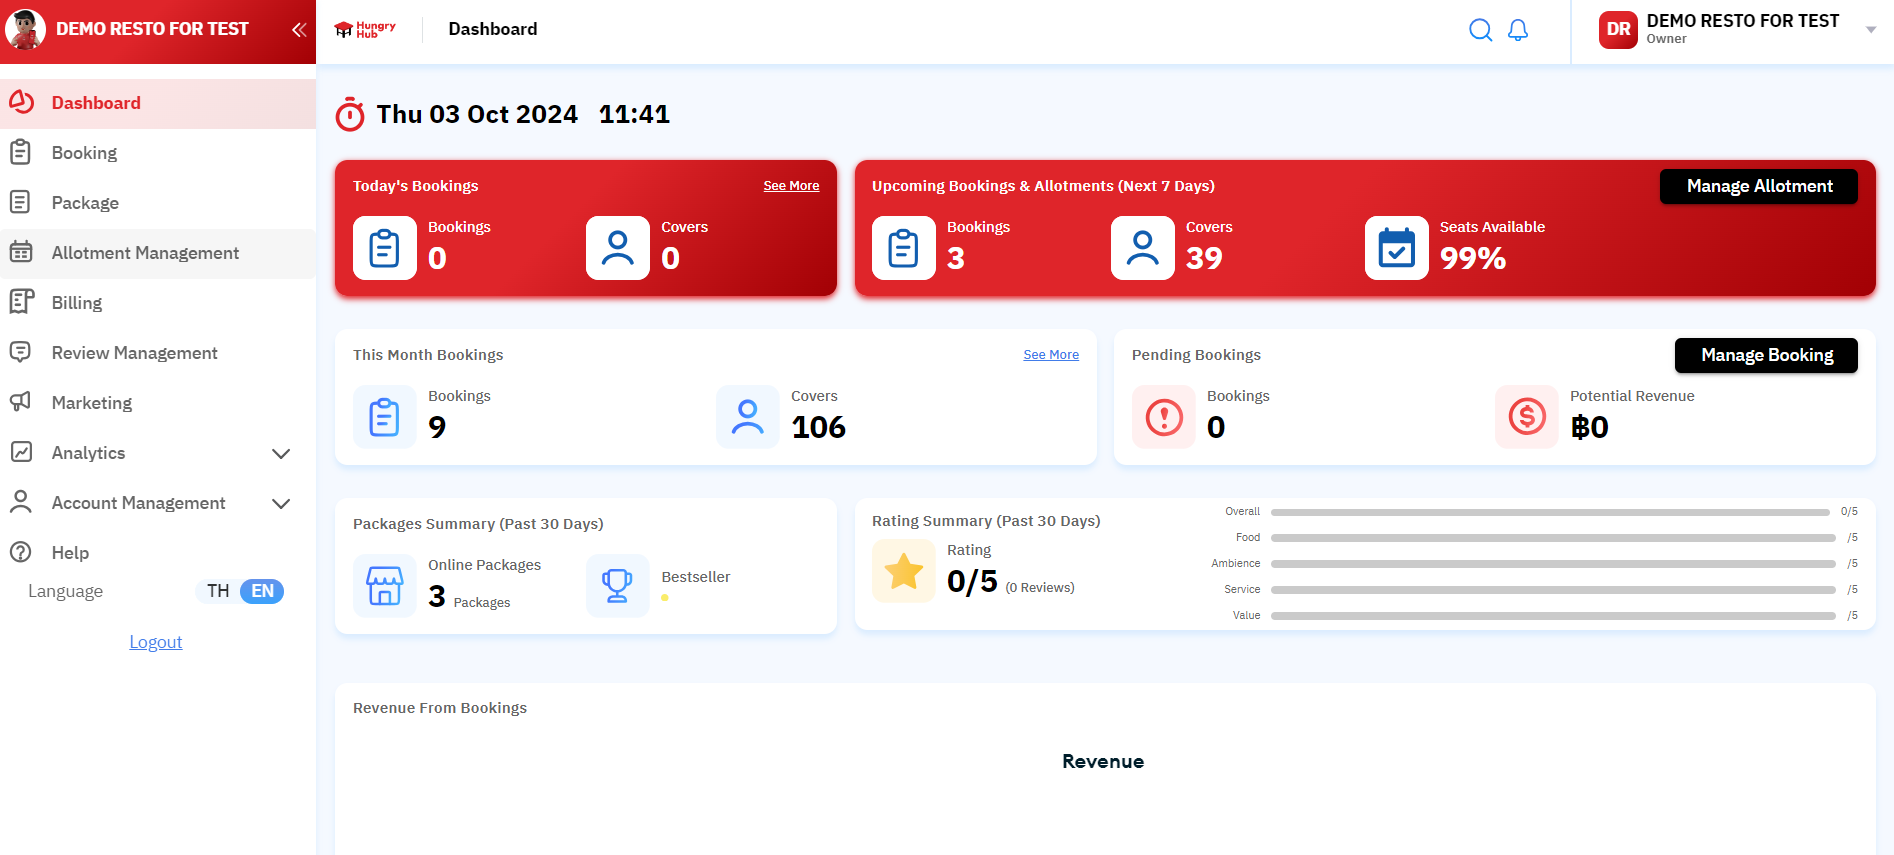The image size is (1894, 855).
Task: Open the account dropdown arrow at top right
Action: coord(1870,30)
